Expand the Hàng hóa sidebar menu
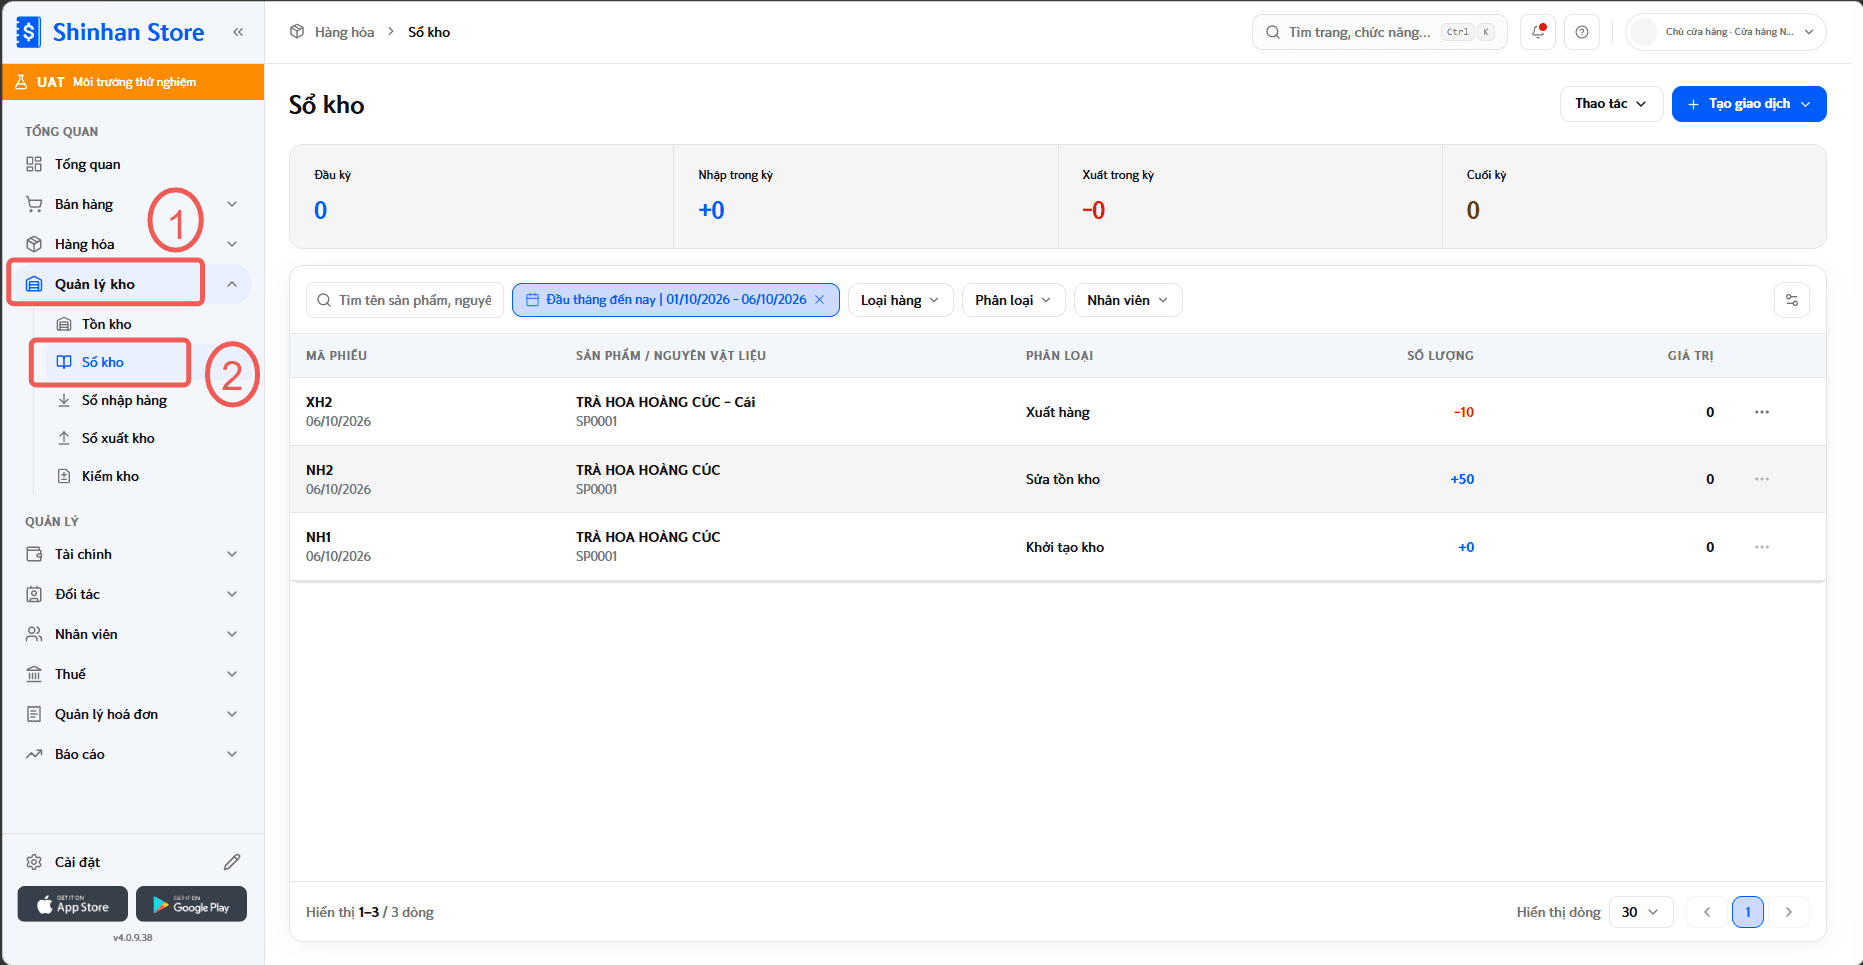Screen dimensions: 1863x965 tap(134, 244)
